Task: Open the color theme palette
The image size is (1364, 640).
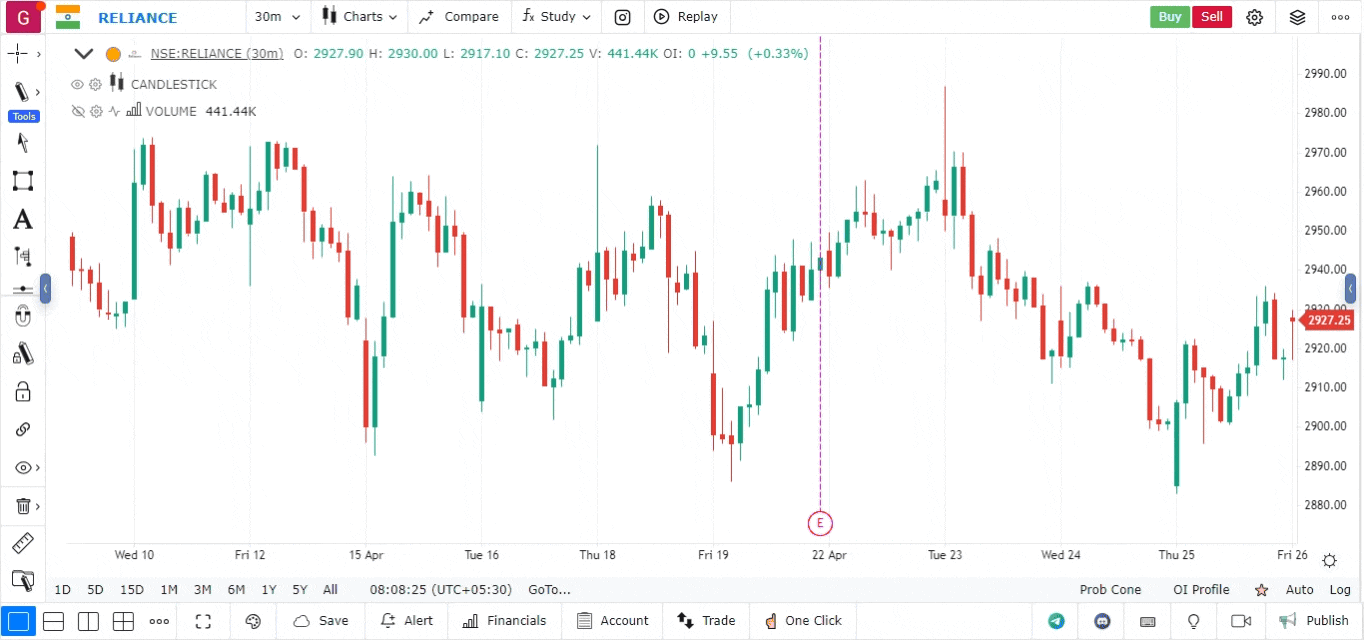Action: (x=253, y=621)
